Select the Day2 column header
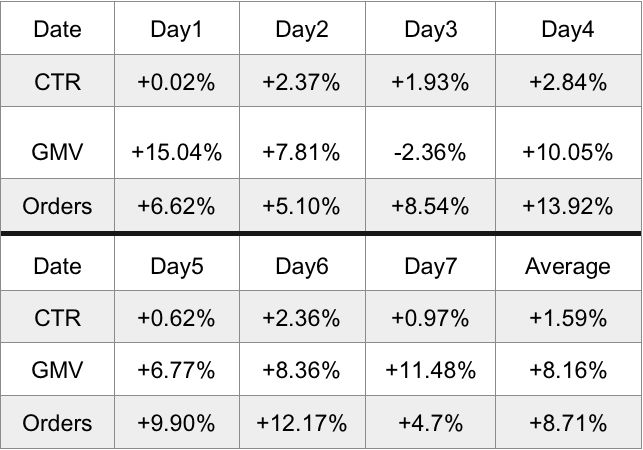The width and height of the screenshot is (643, 450). point(301,29)
